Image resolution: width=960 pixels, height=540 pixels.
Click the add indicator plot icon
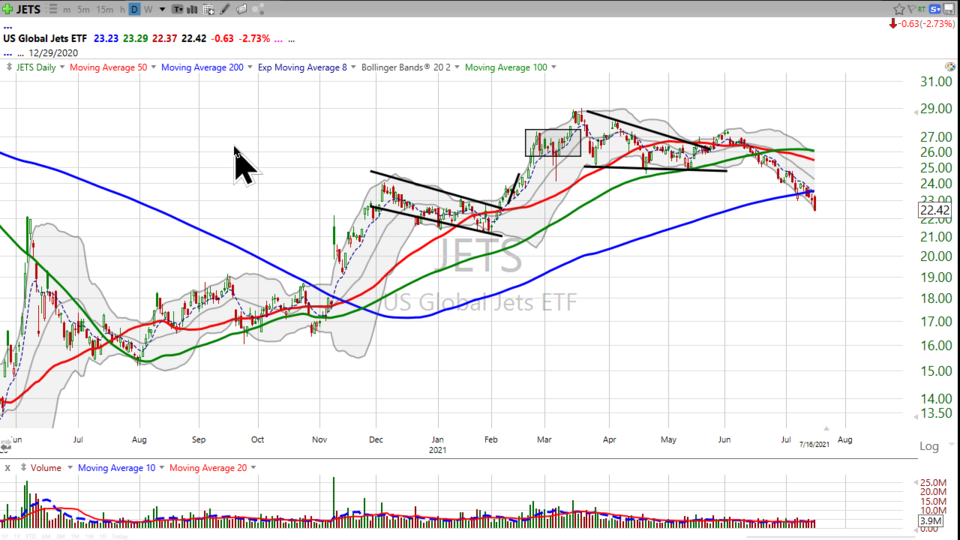click(x=211, y=9)
